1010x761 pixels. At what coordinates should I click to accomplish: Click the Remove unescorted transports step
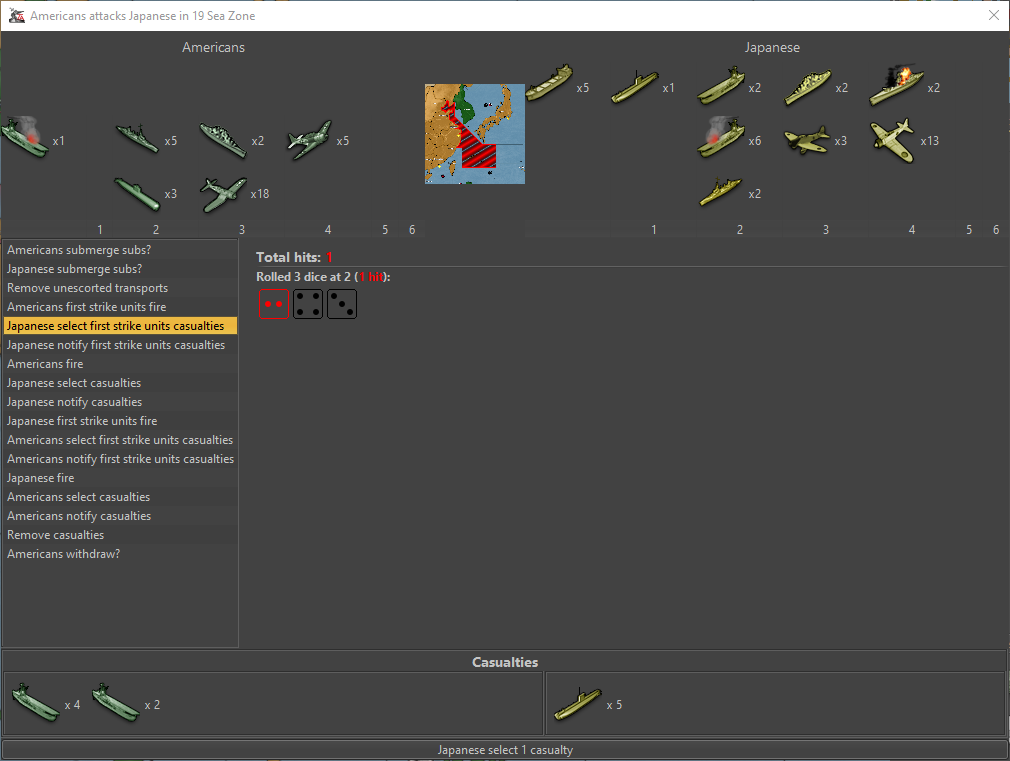coord(87,288)
